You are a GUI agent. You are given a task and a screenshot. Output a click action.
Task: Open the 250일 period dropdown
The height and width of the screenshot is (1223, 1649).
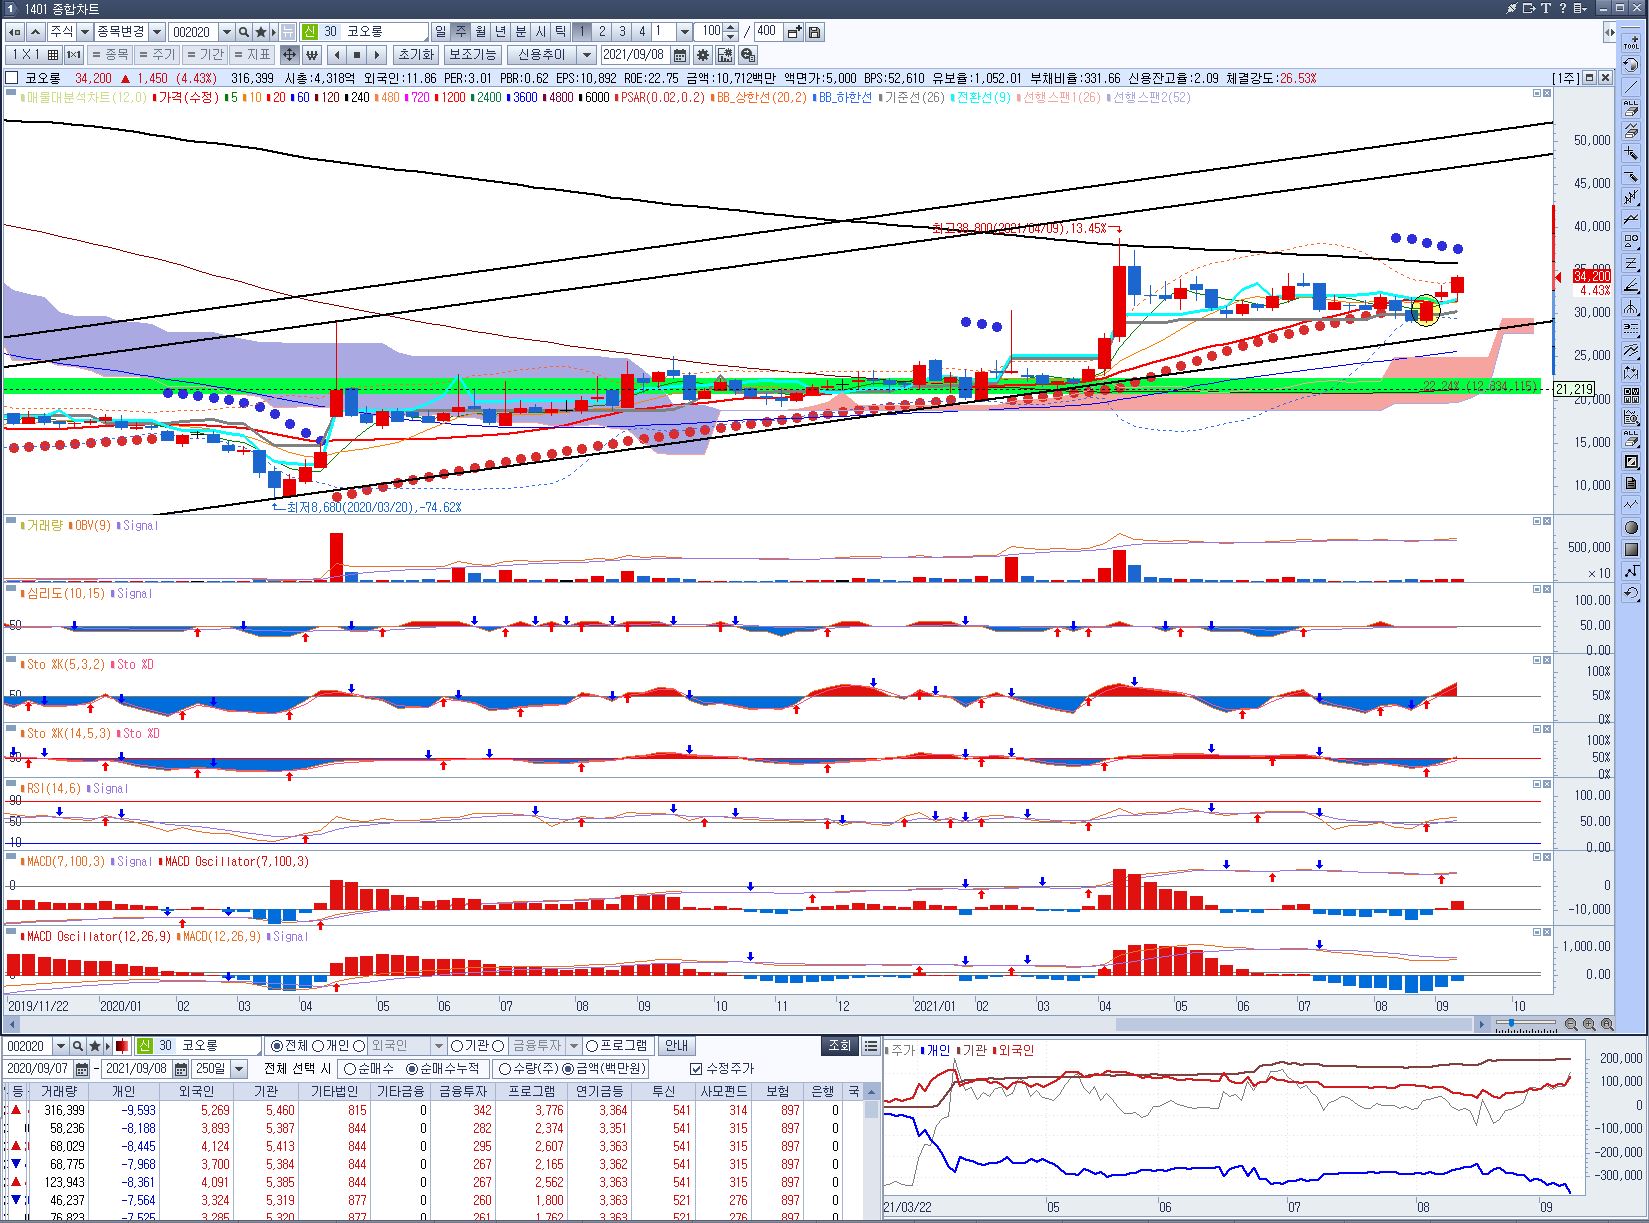[x=238, y=1069]
